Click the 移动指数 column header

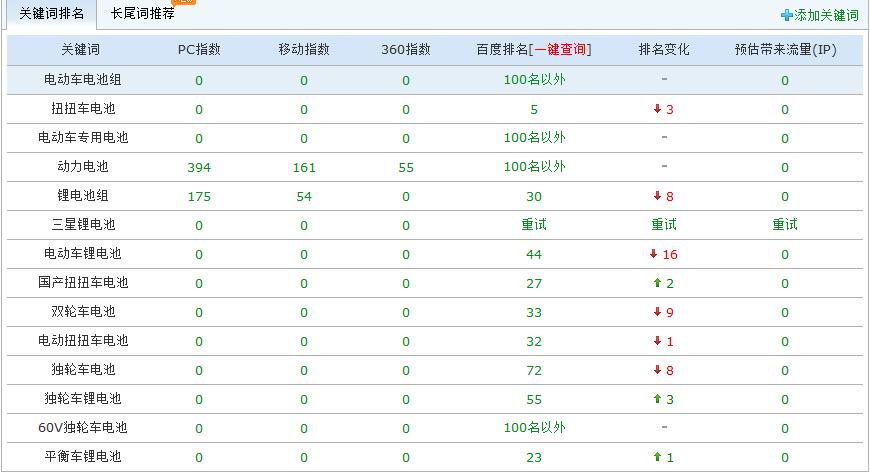[x=304, y=50]
